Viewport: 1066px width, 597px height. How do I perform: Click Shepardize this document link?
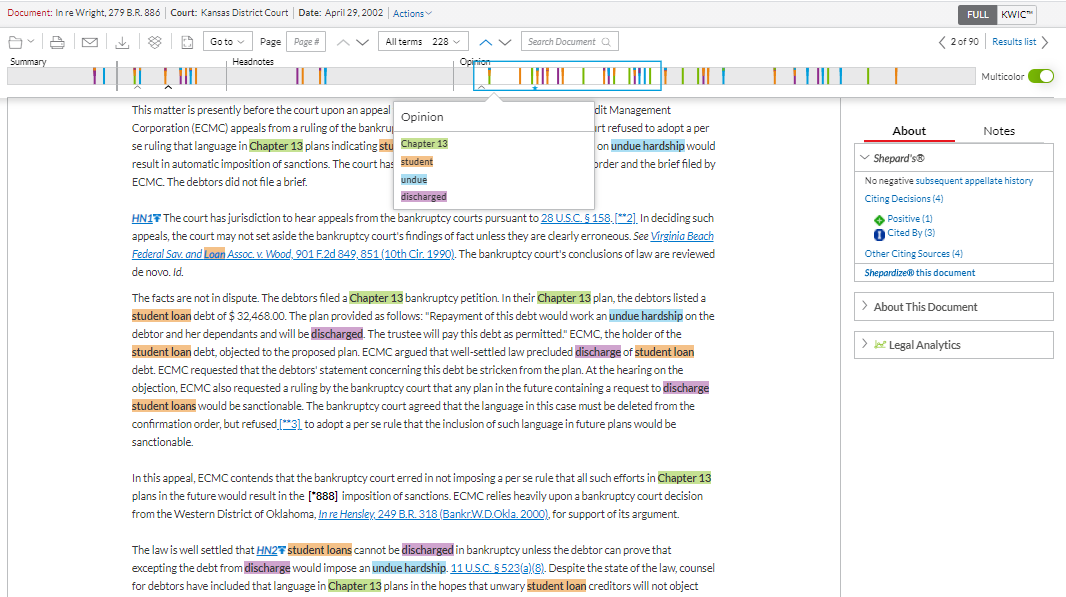coord(919,272)
